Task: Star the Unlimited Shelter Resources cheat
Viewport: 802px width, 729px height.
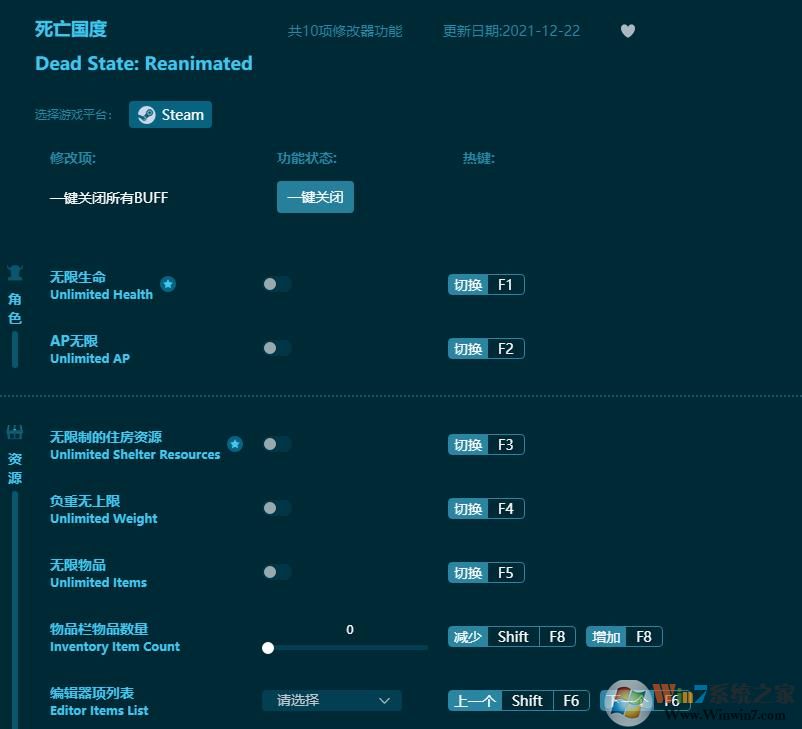Action: [235, 444]
